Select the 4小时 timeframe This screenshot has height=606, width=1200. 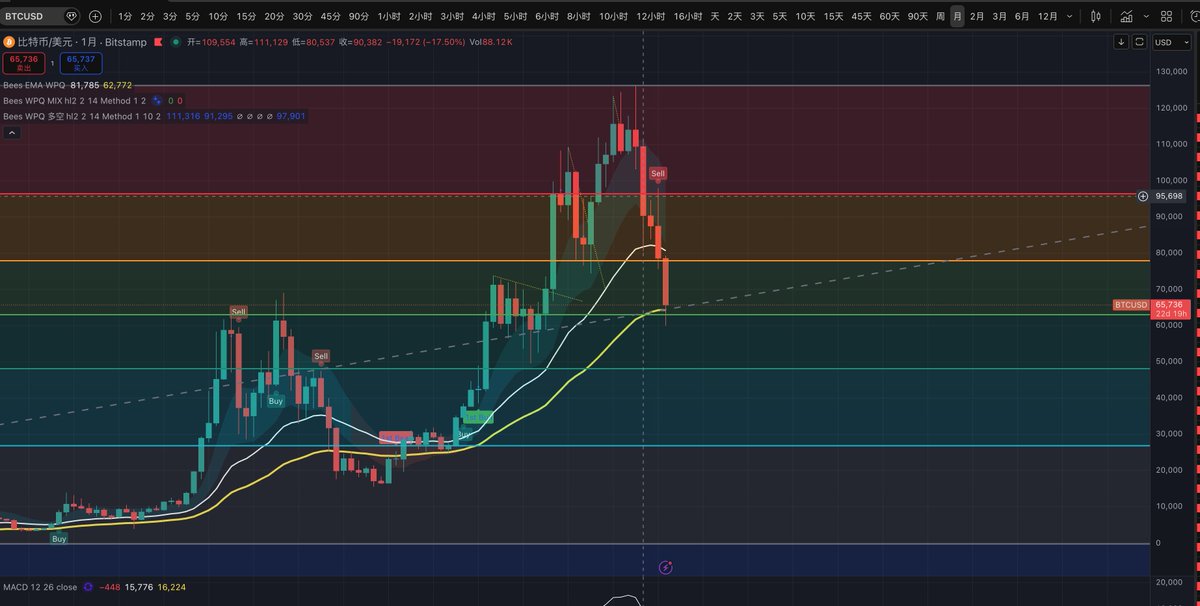click(x=483, y=16)
